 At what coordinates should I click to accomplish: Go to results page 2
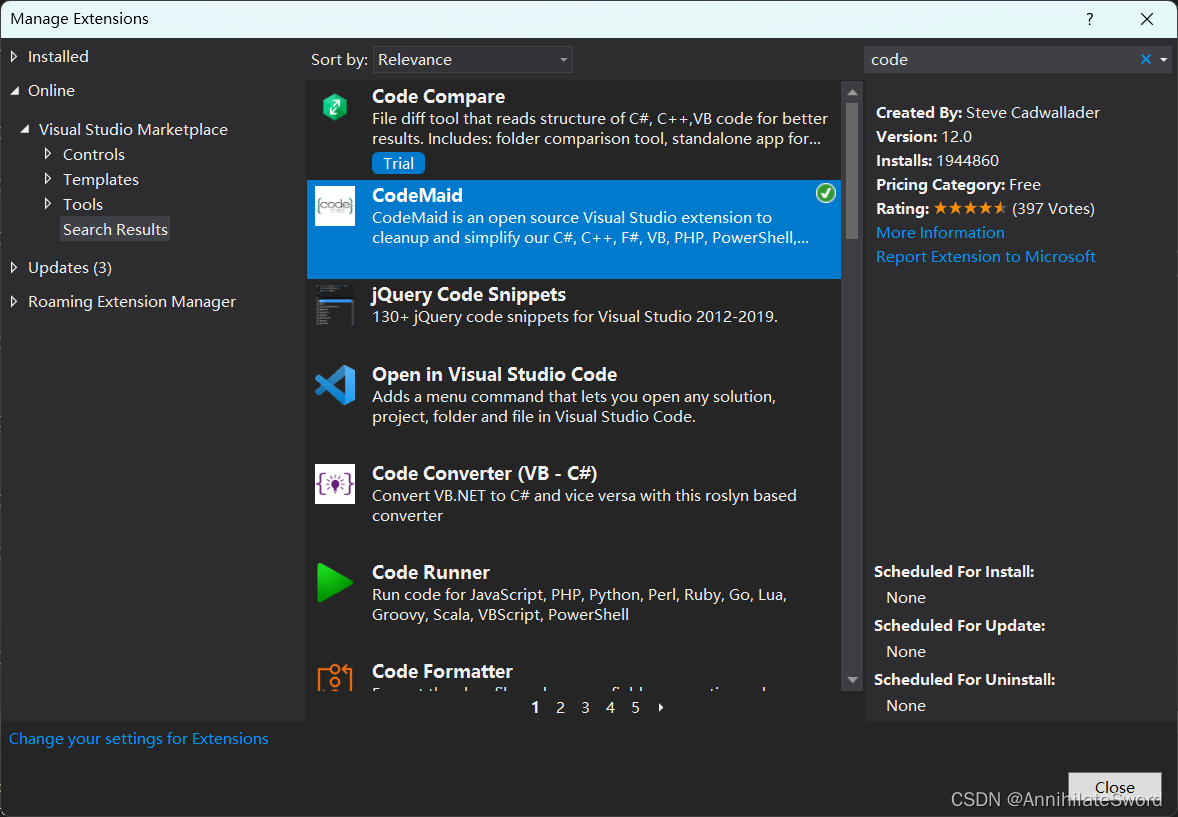pos(560,707)
